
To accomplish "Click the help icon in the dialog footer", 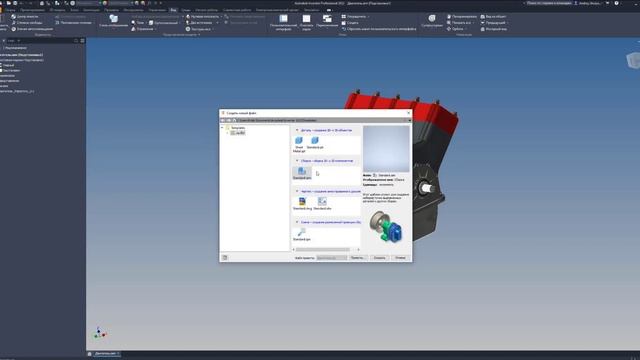I will pos(224,258).
